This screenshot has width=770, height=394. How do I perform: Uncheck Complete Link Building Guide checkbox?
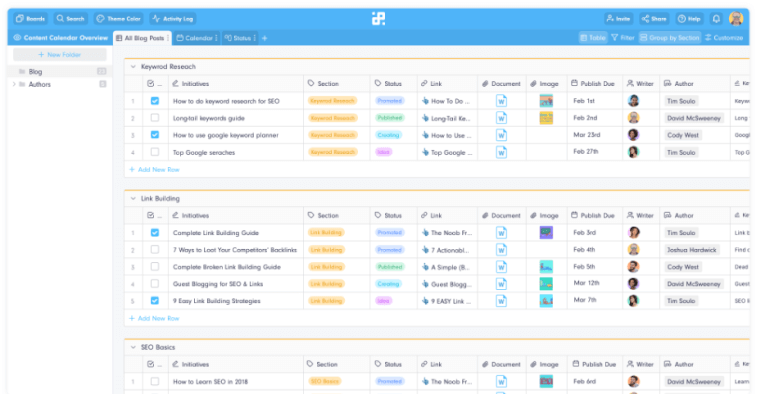(x=155, y=232)
